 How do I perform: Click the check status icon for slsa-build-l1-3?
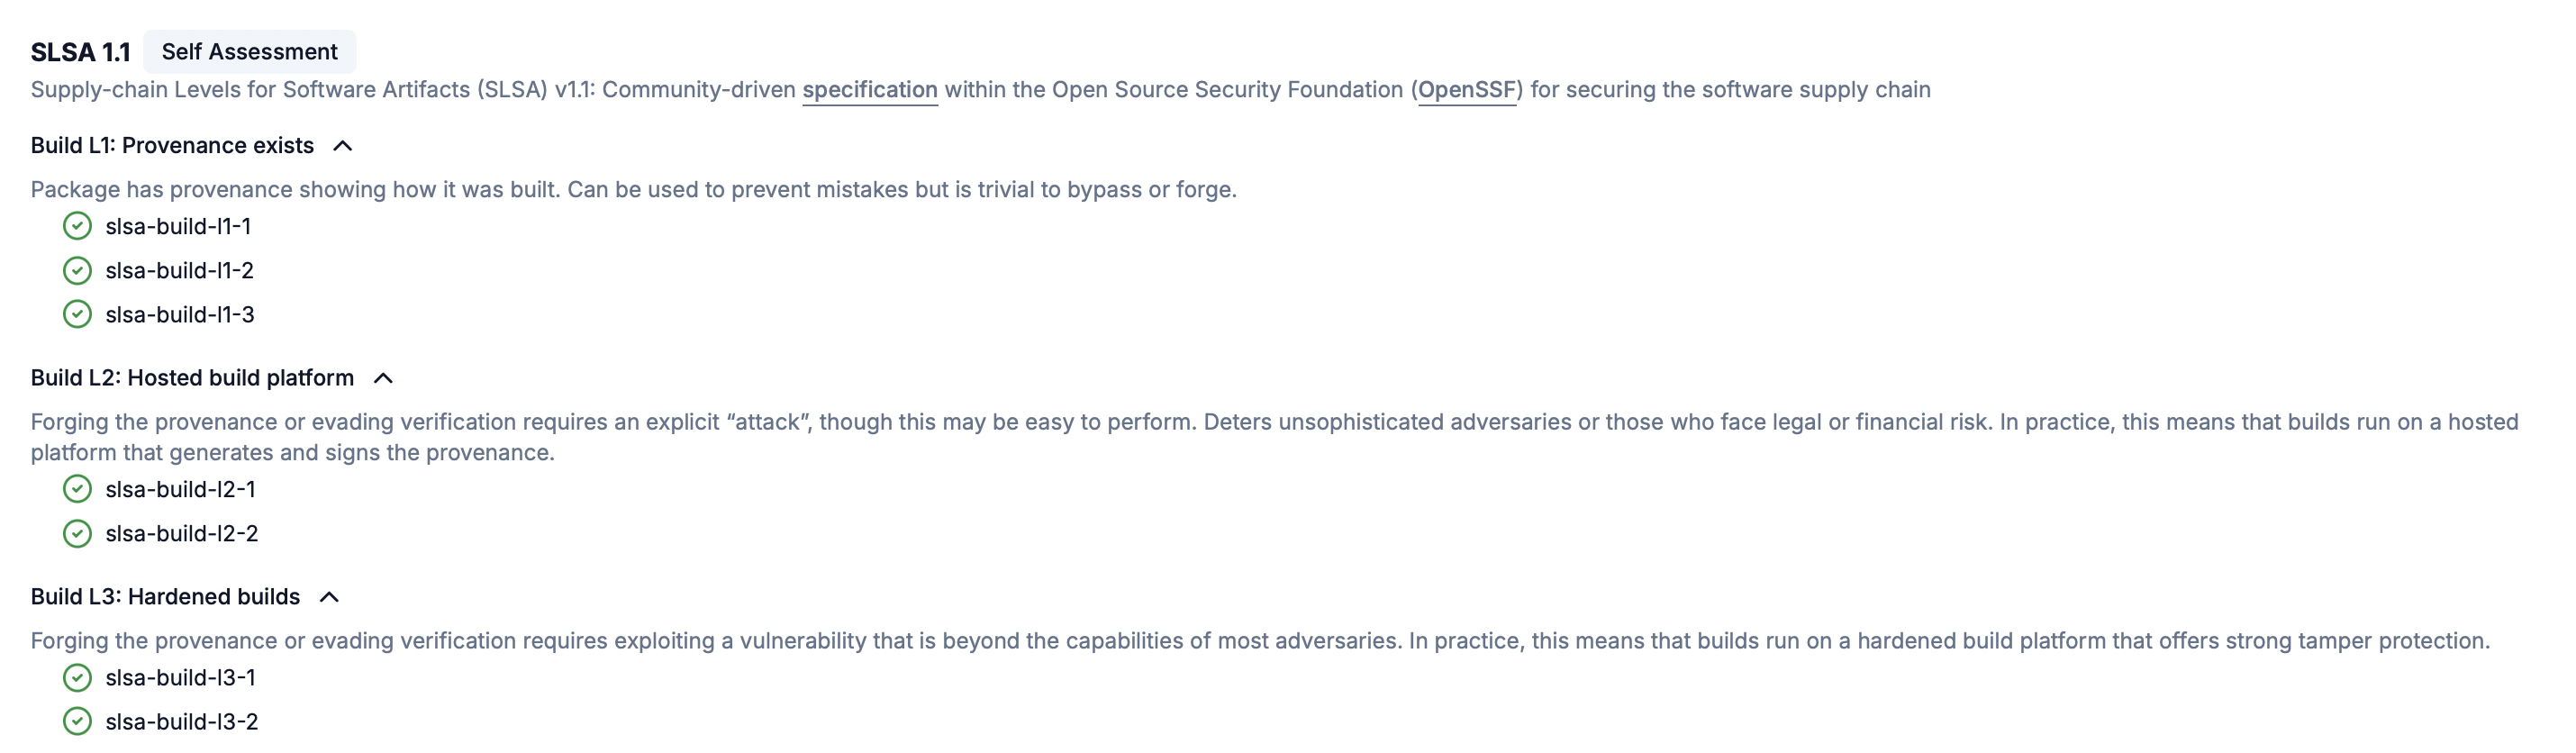pos(77,314)
